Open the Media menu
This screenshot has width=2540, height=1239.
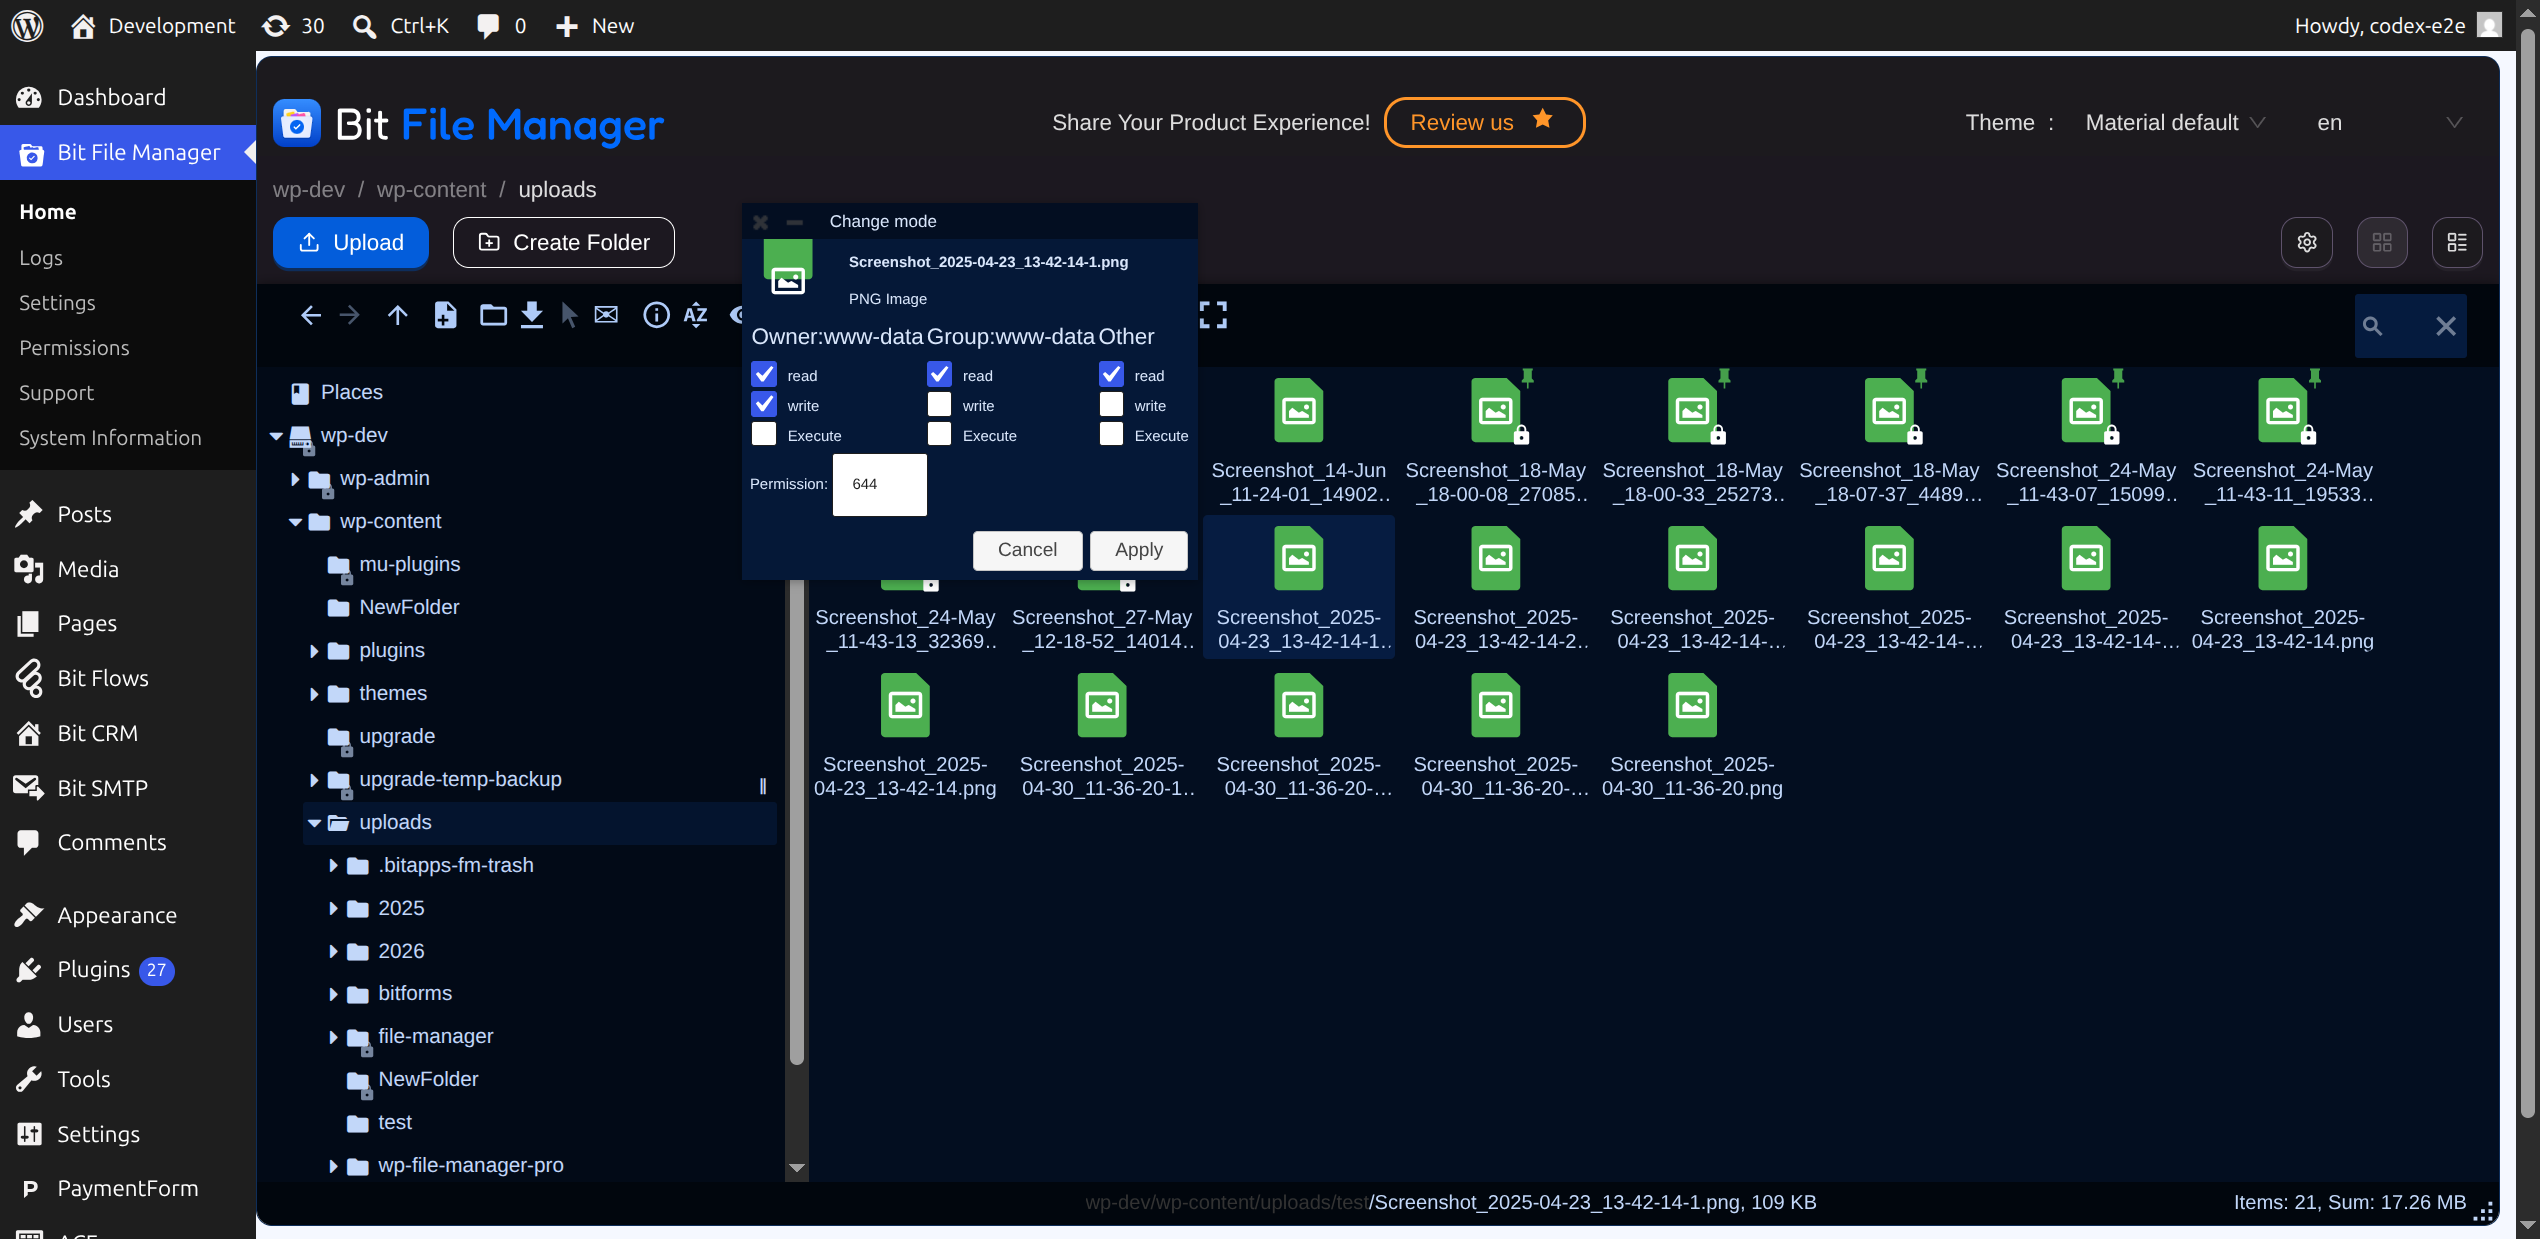coord(128,569)
